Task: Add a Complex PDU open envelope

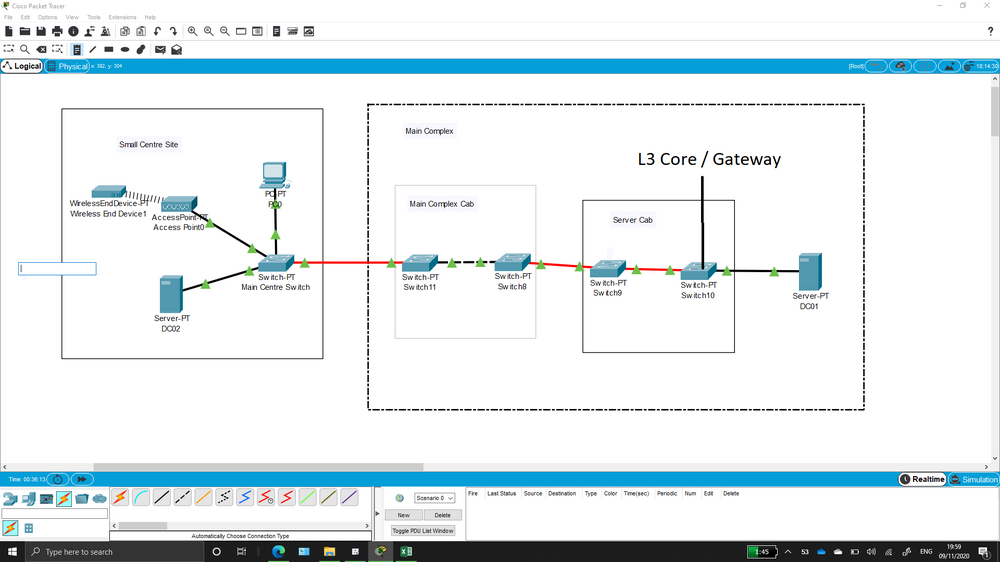Action: coord(177,49)
